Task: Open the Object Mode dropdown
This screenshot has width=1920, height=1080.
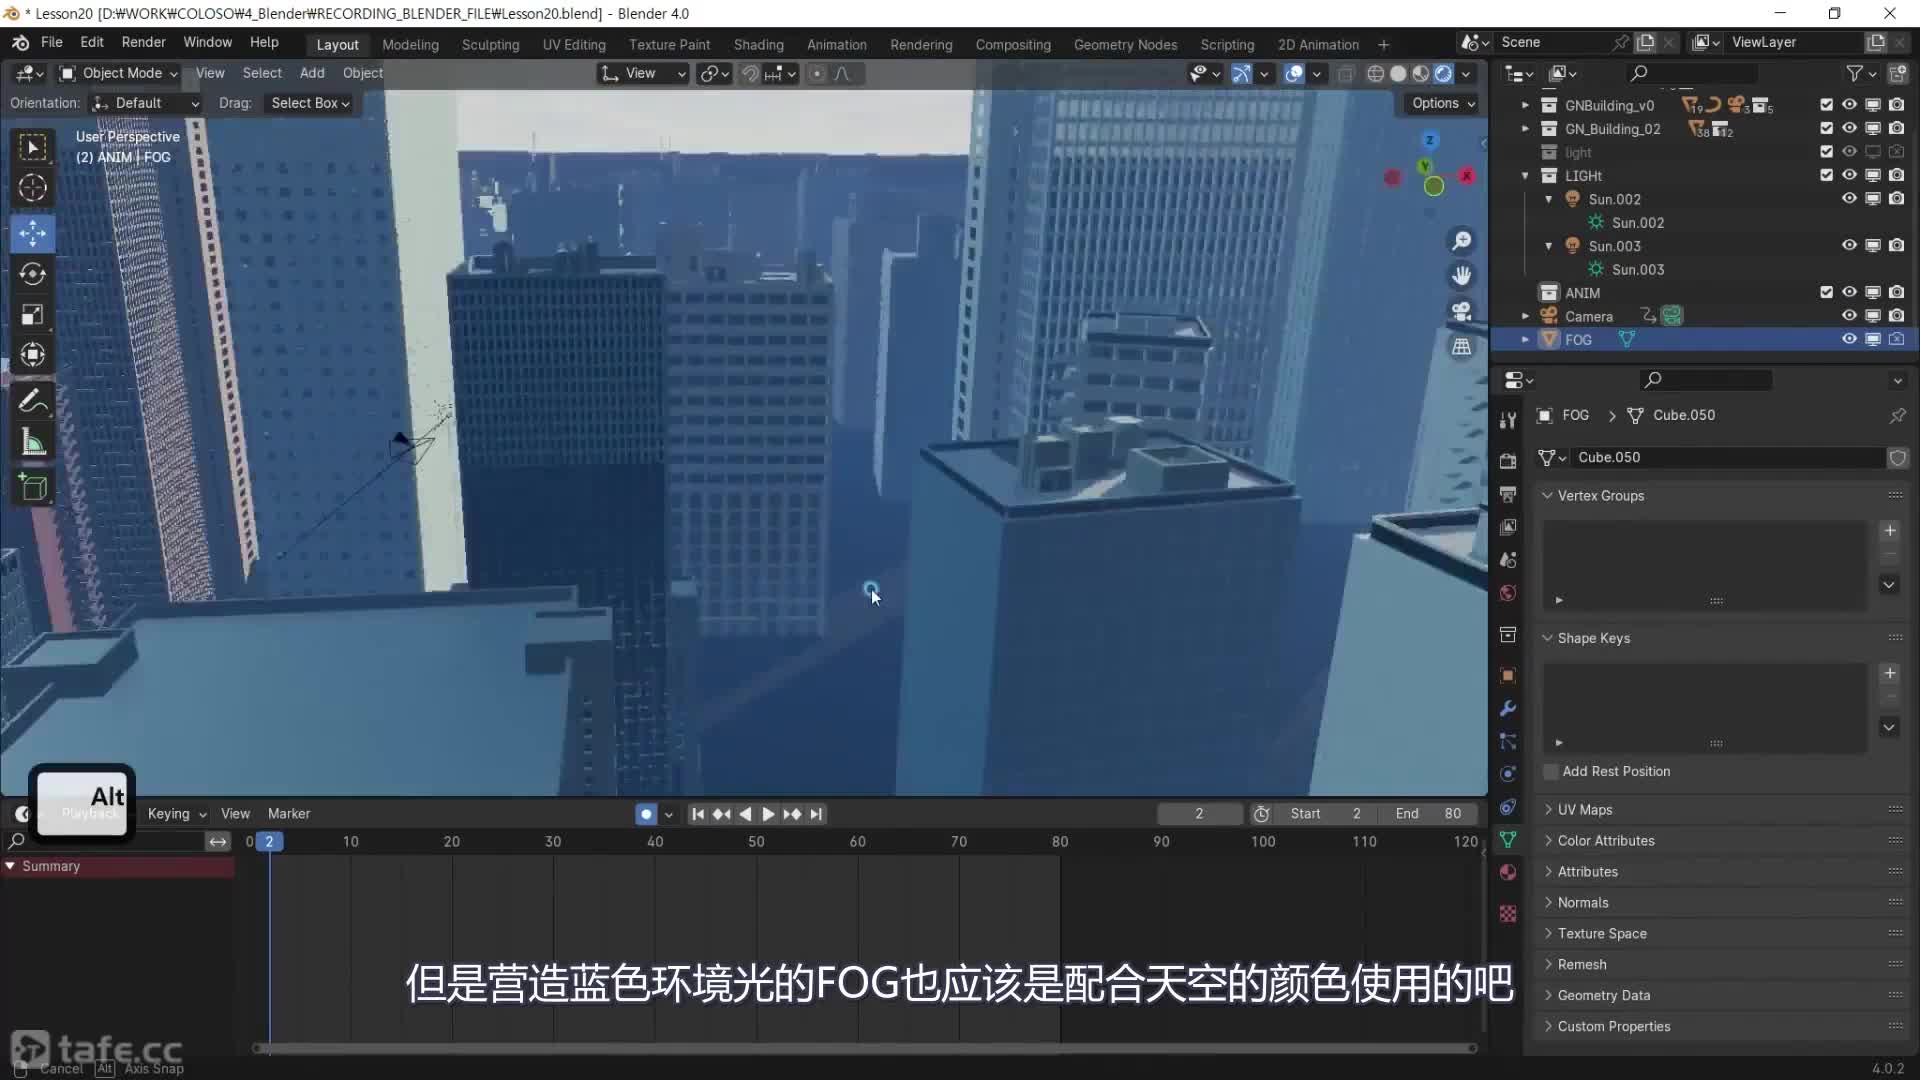Action: tap(118, 73)
